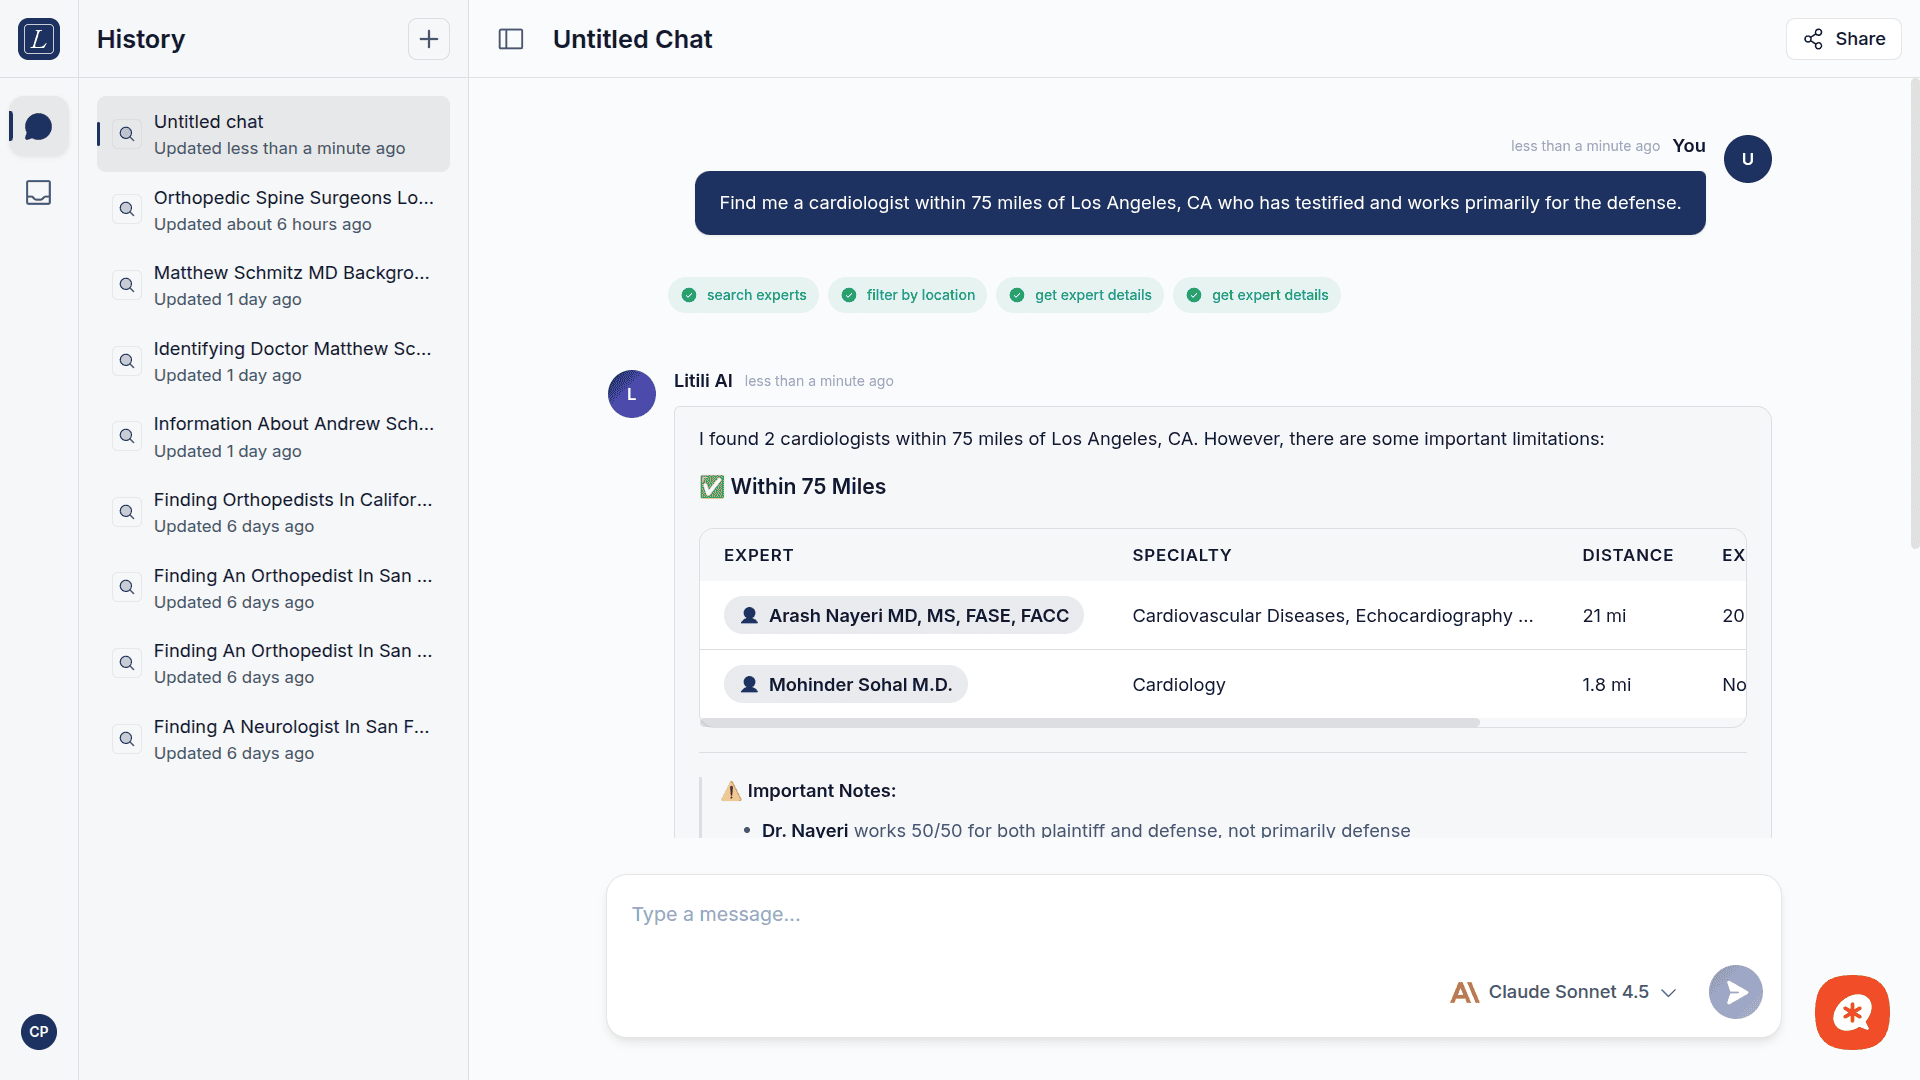Screen dimensions: 1920x1080
Task: Click the send message arrow button
Action: 1735,991
